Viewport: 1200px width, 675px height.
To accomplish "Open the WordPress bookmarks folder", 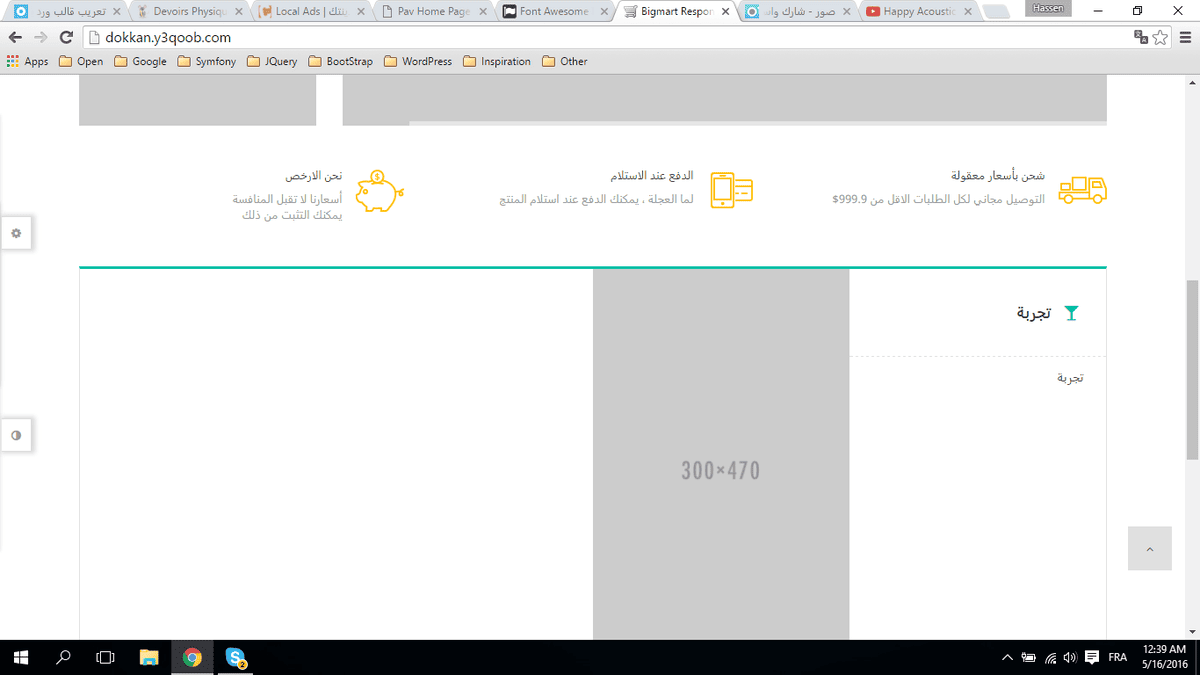I will (x=417, y=61).
